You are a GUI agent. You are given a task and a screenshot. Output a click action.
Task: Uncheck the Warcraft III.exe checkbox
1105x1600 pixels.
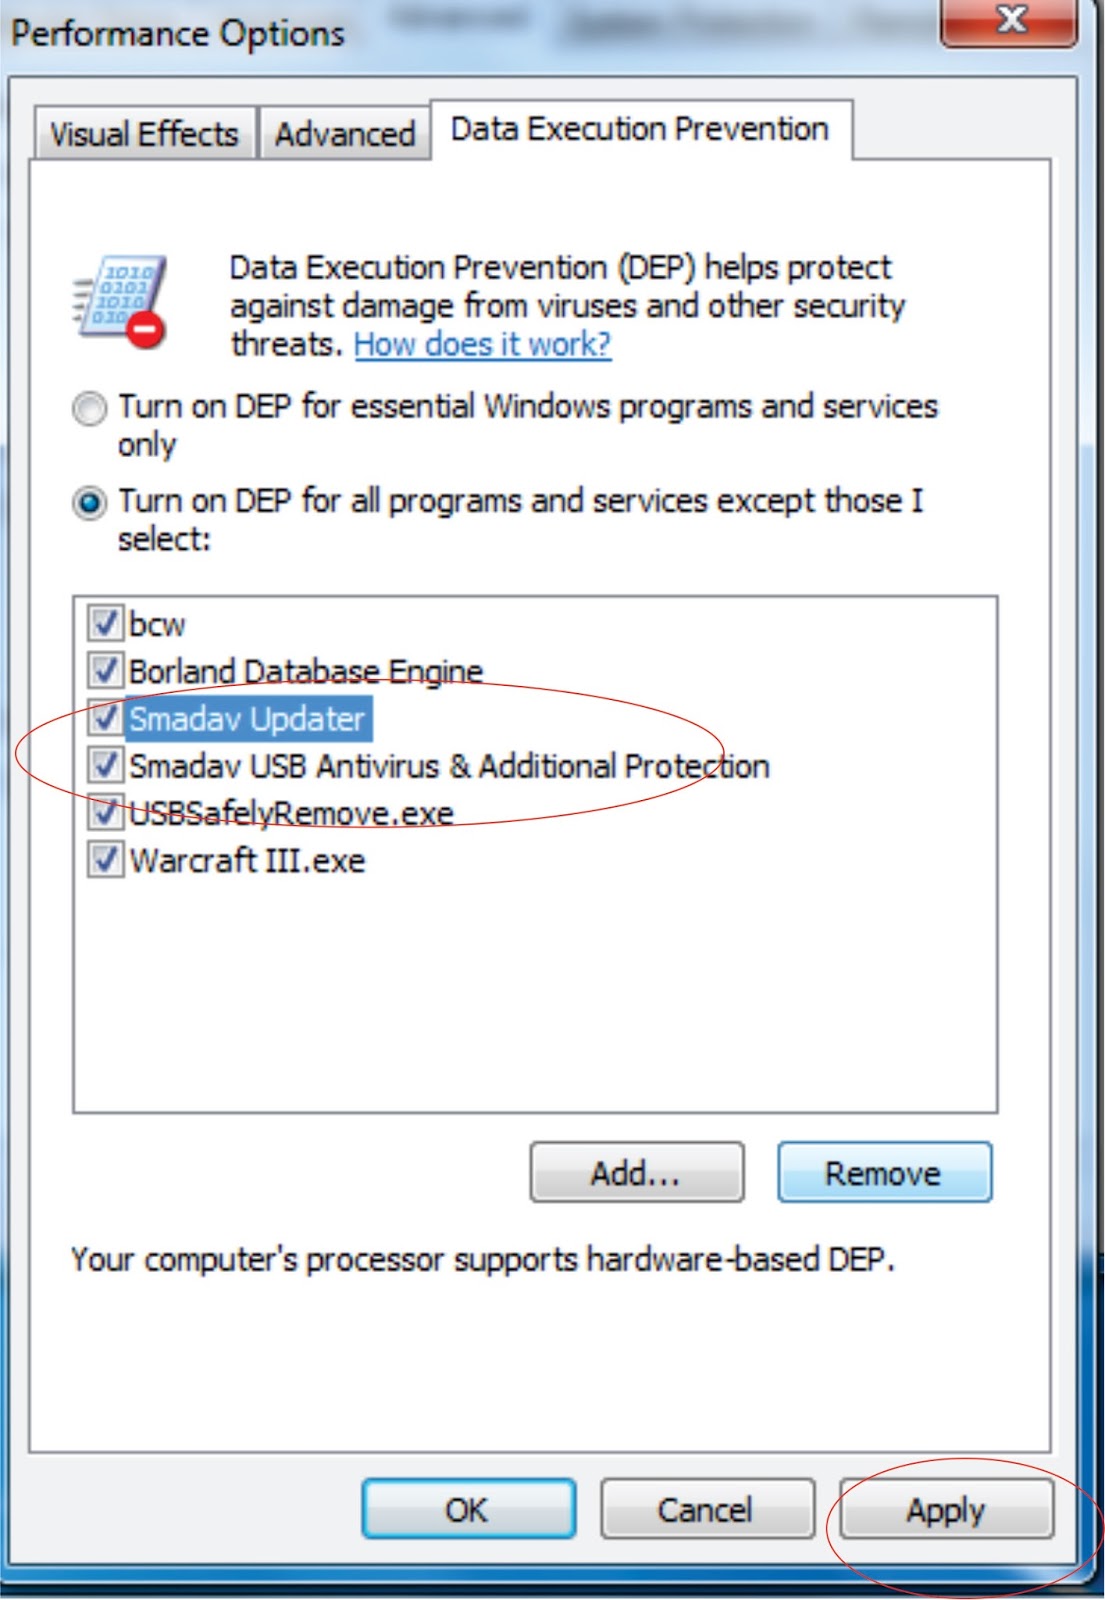105,859
